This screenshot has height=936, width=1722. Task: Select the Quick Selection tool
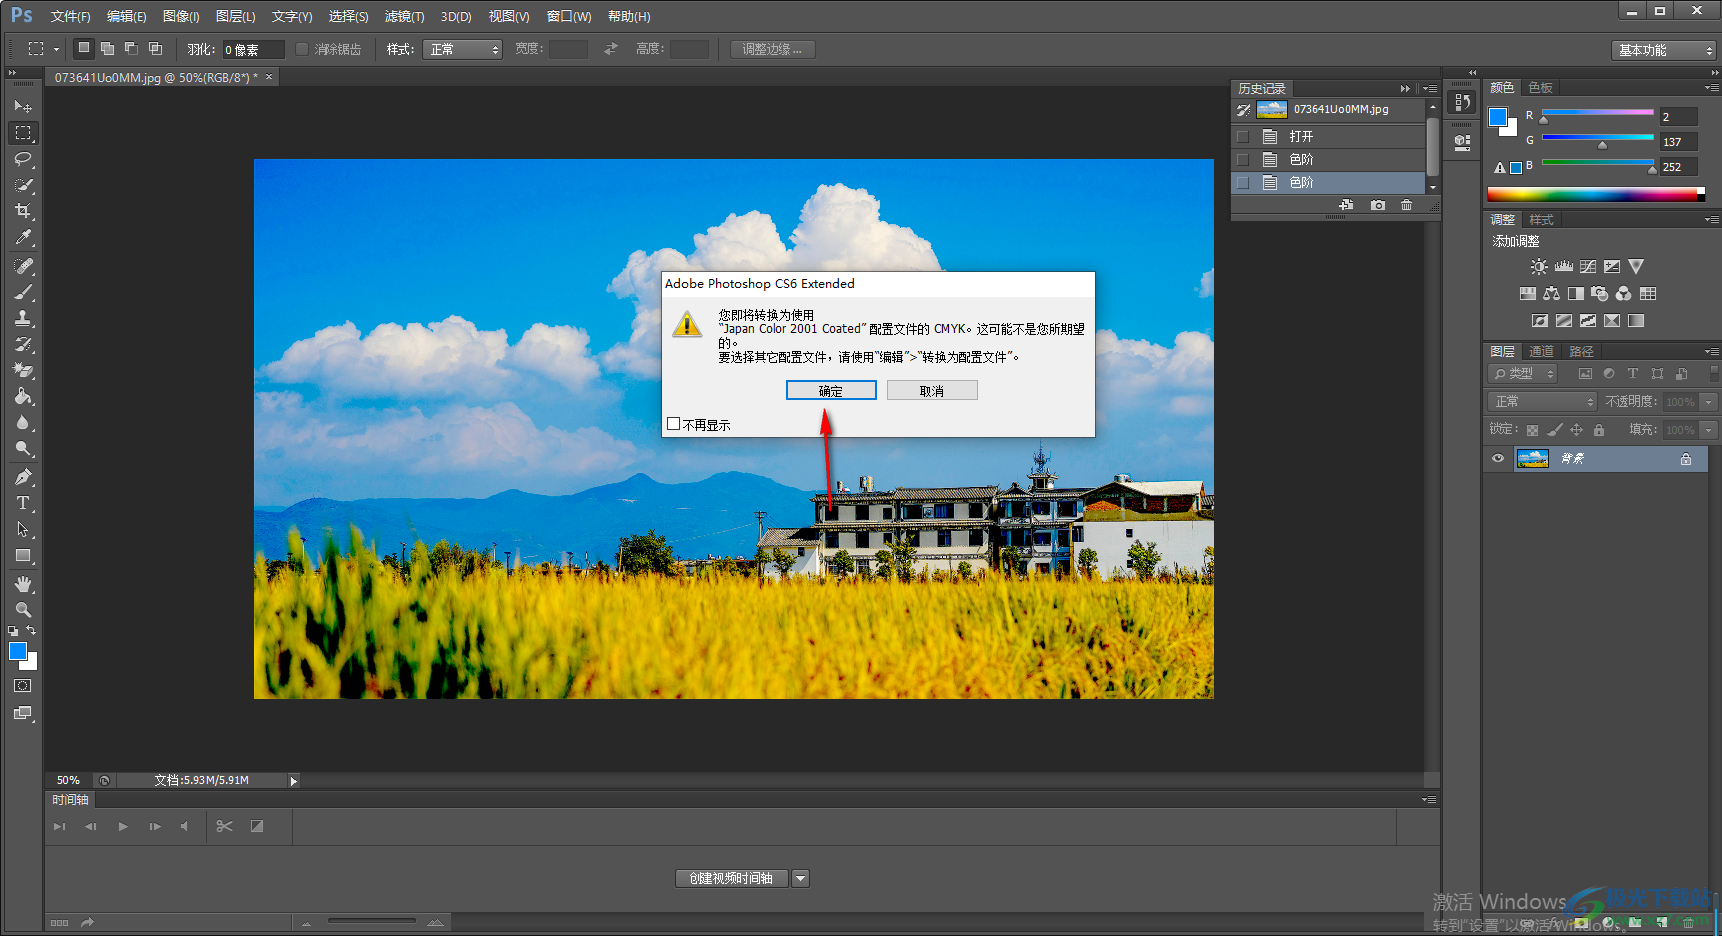[x=23, y=185]
